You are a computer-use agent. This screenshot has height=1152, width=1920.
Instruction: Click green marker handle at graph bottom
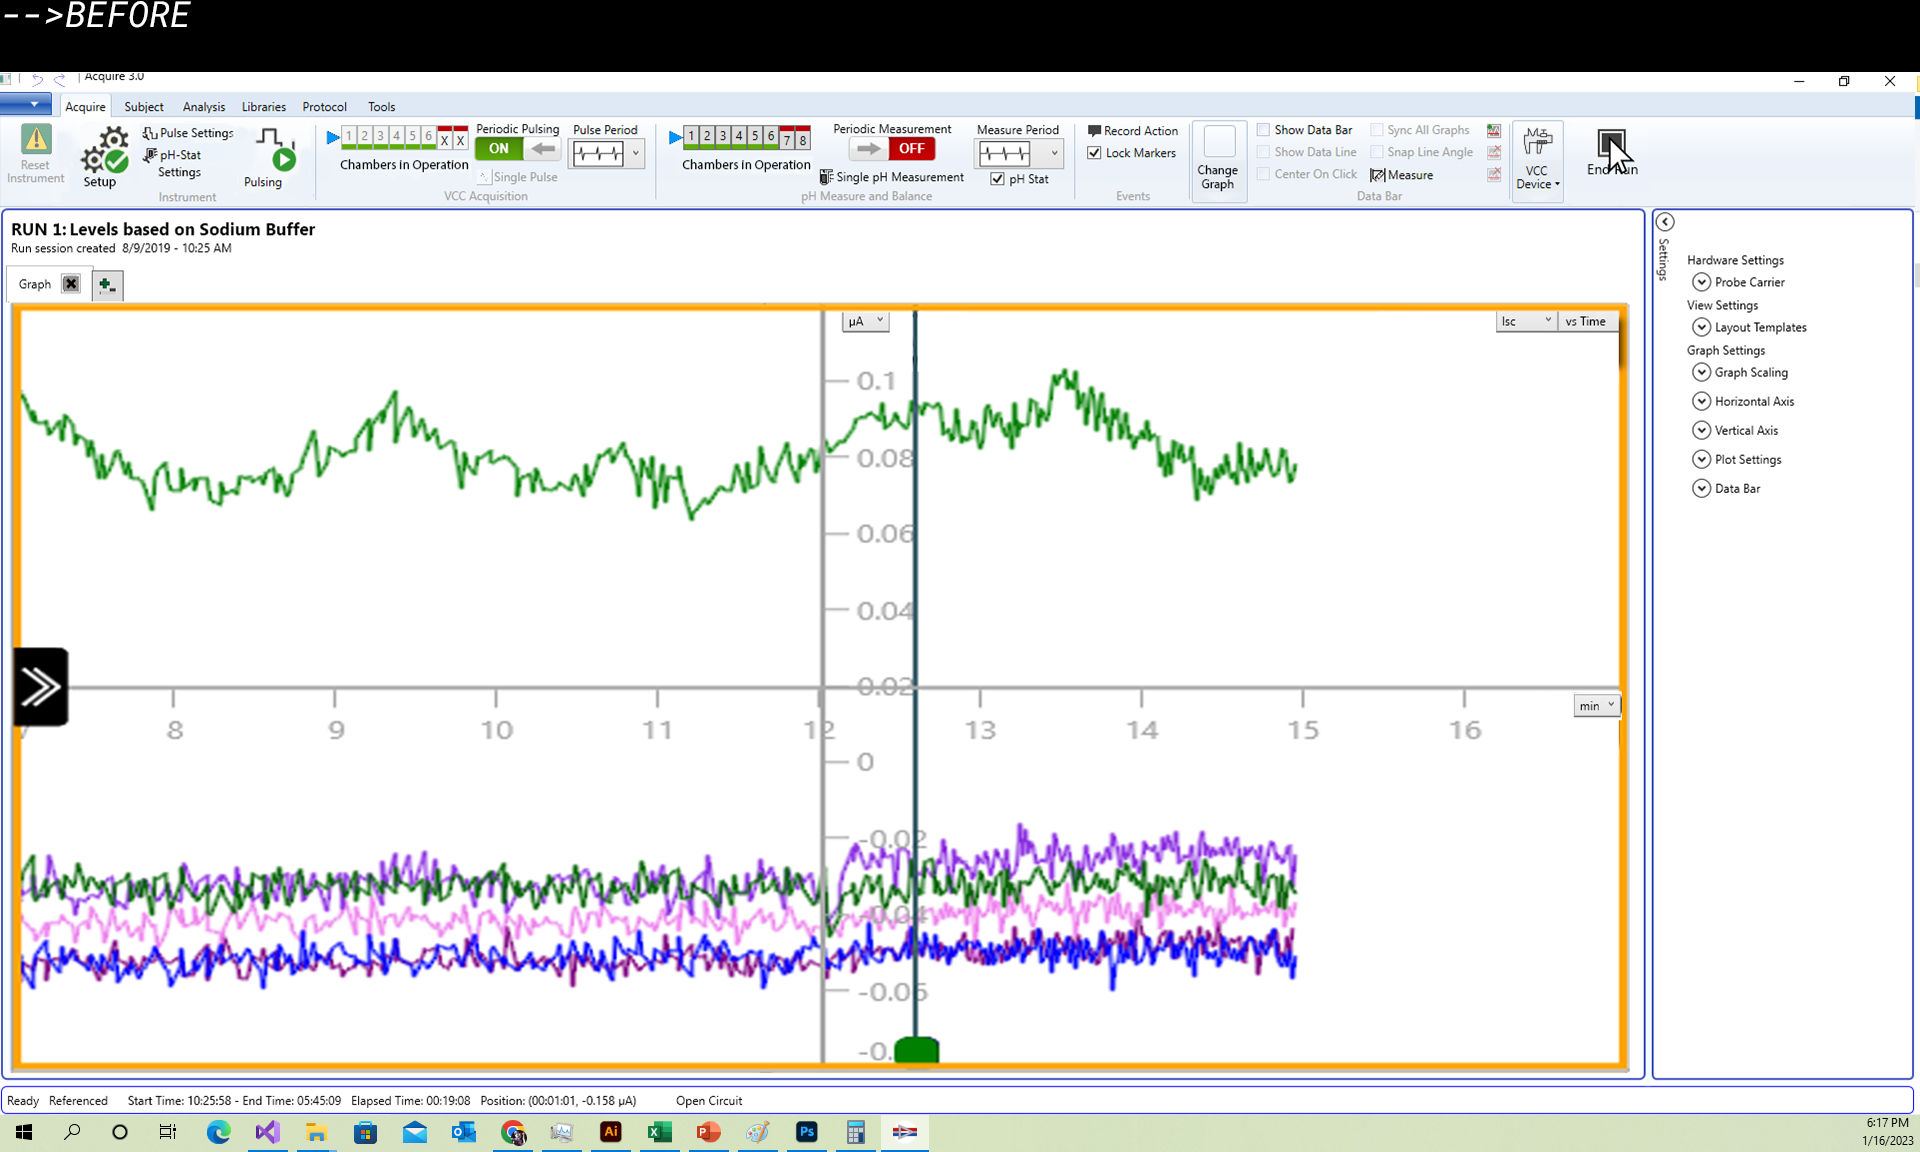(916, 1050)
